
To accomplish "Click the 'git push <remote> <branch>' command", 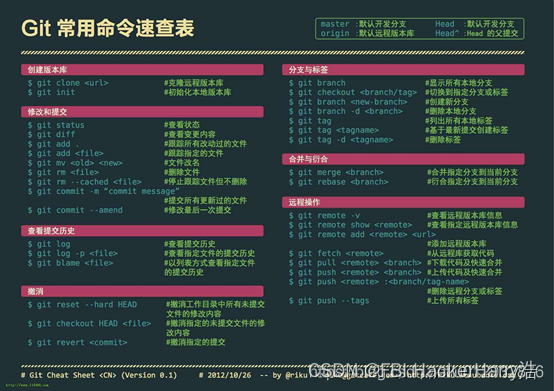I will point(355,272).
